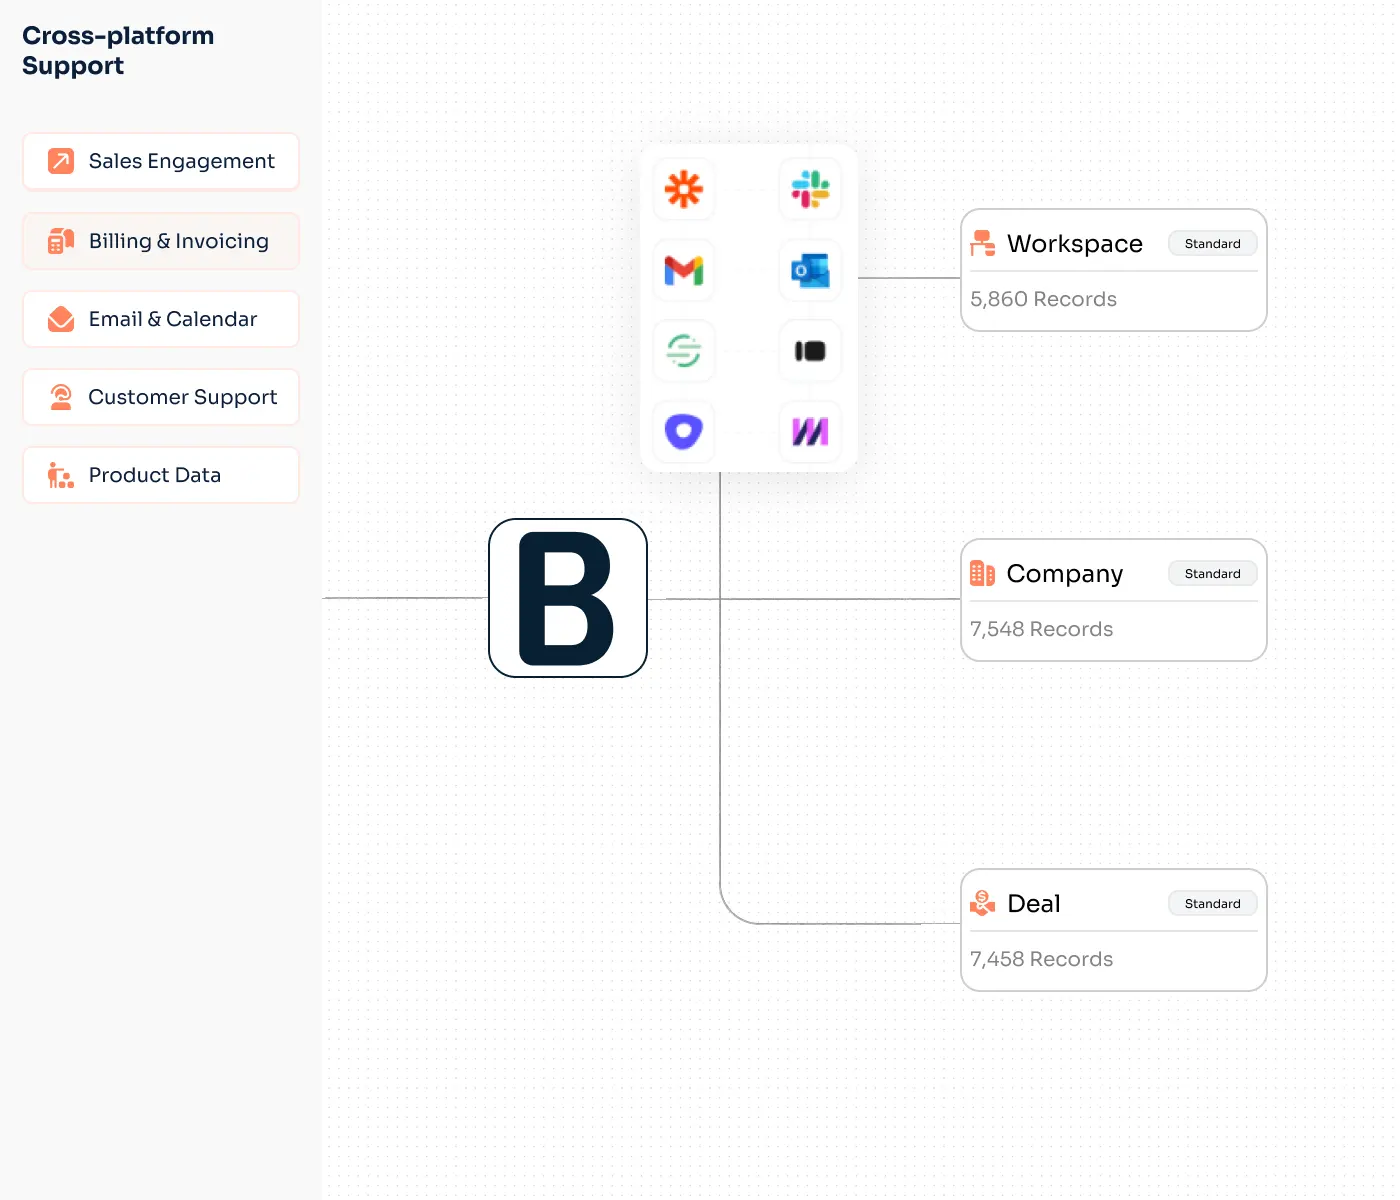Click the 7,548 Records text on the Company card
The image size is (1400, 1200).
click(x=1040, y=629)
